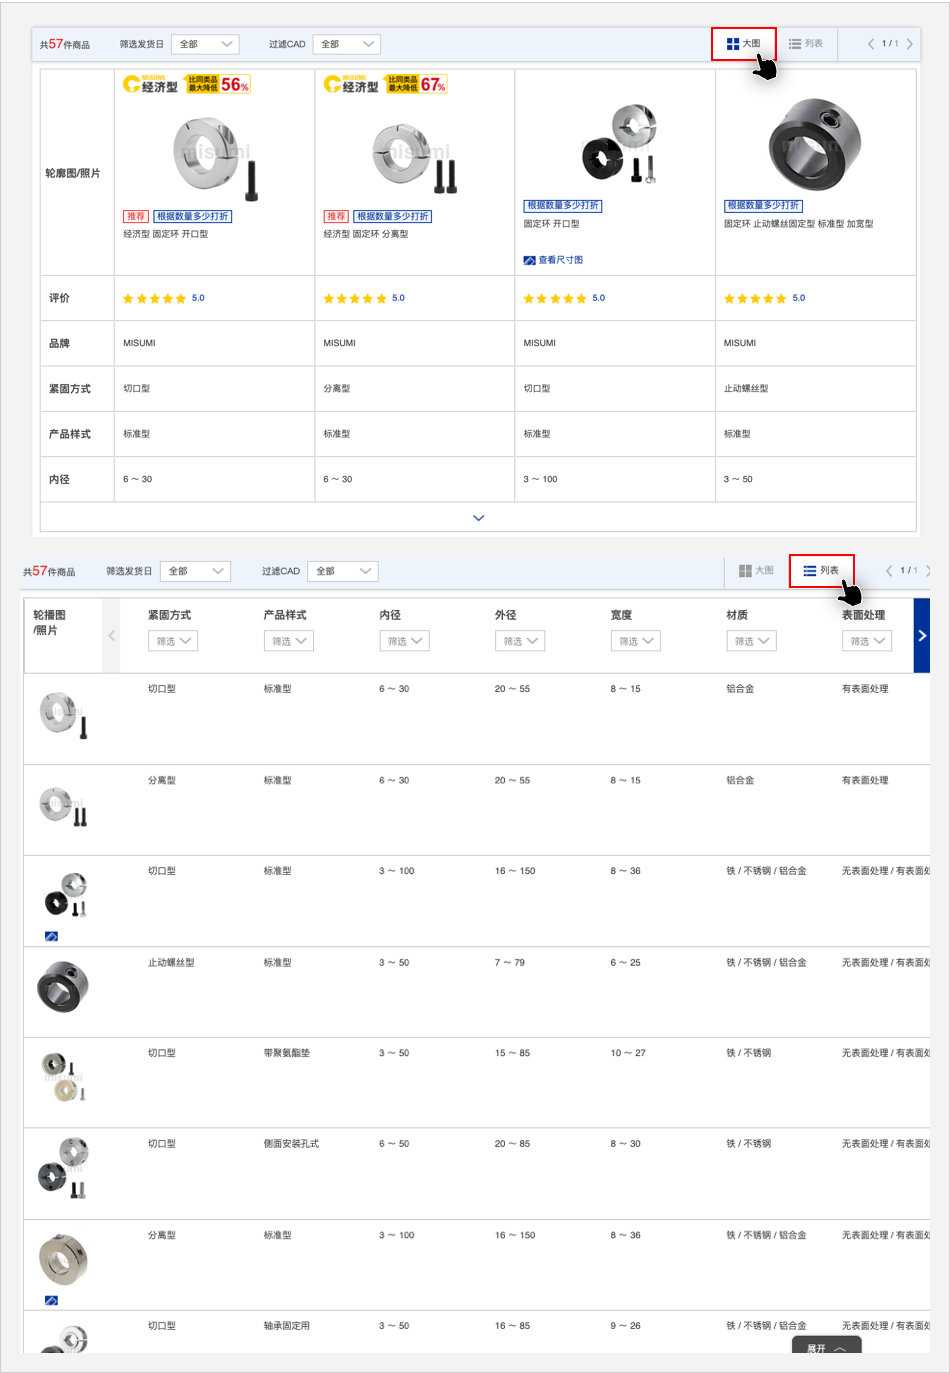Open the 查看尺寸图 link
This screenshot has height=1373, width=950.
tap(553, 260)
